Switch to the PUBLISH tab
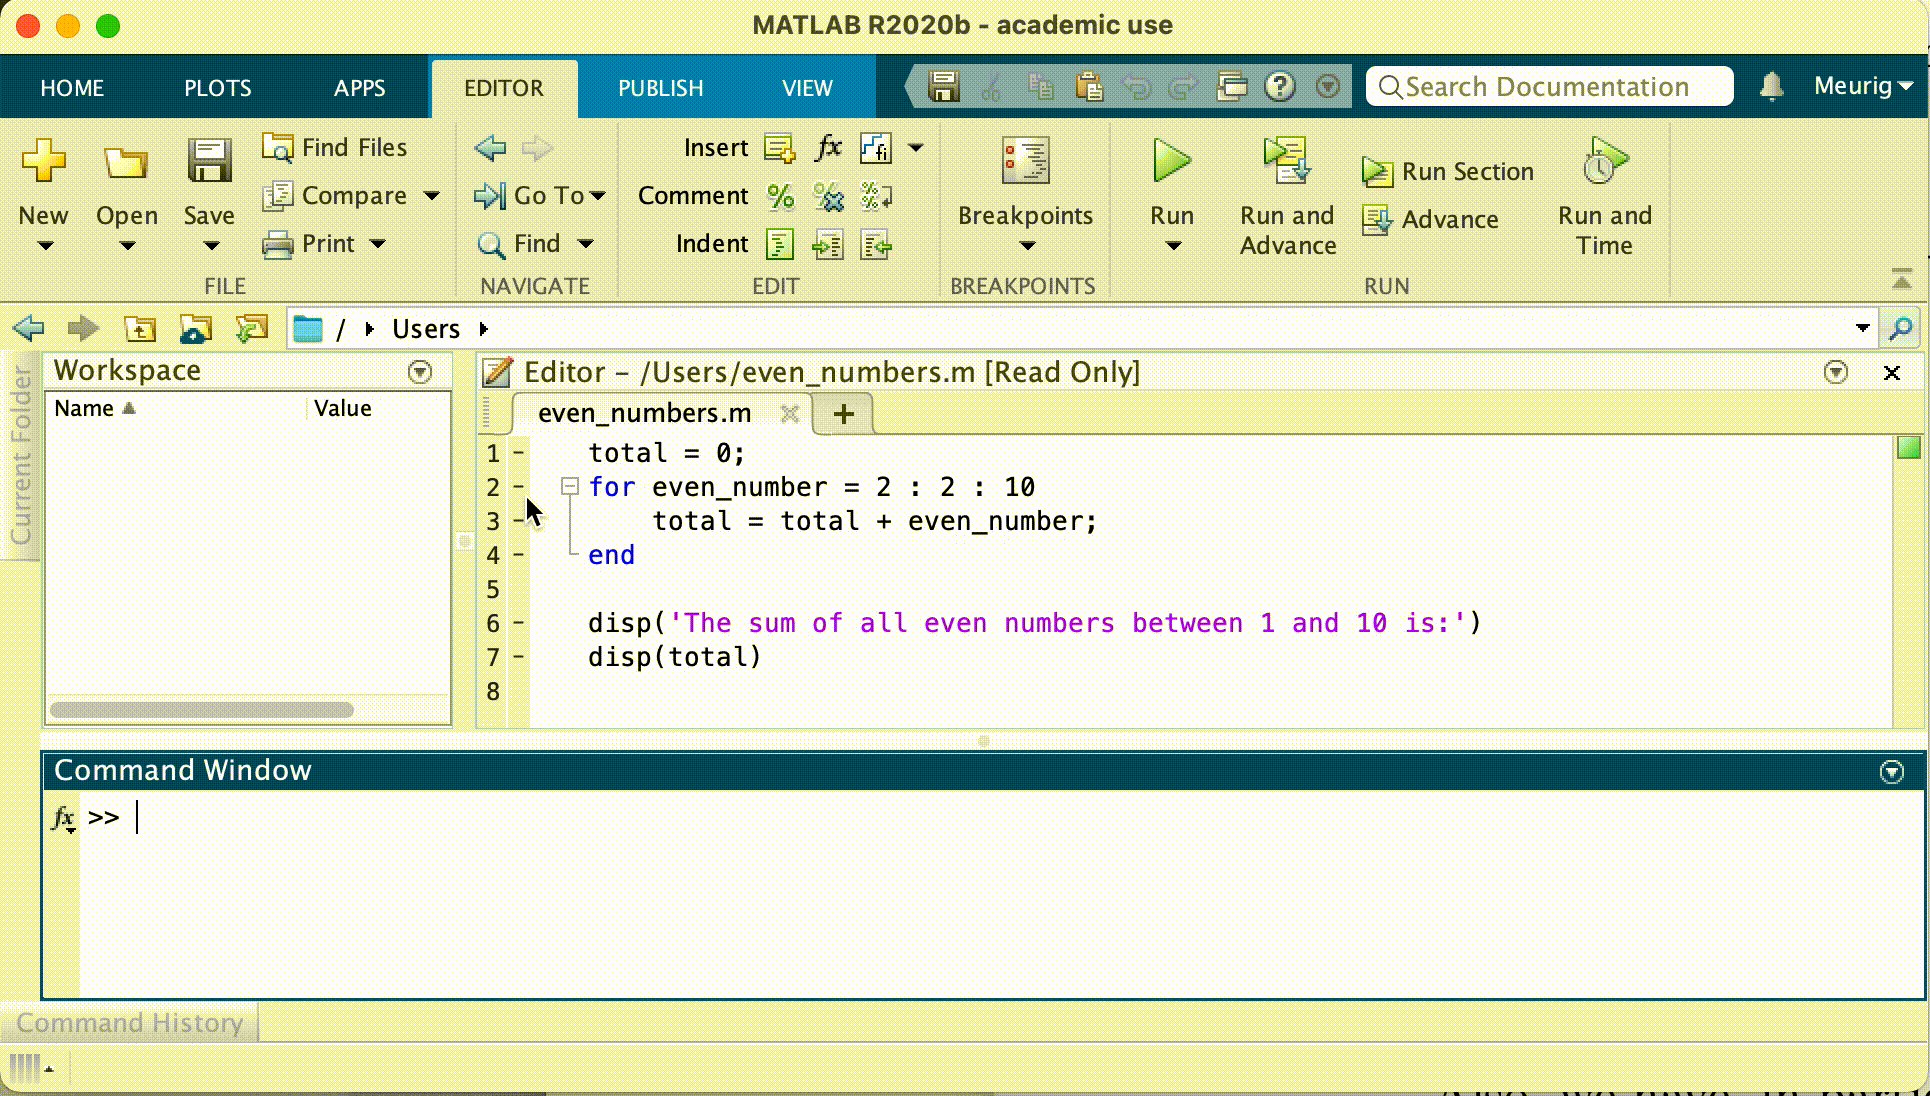 (661, 88)
